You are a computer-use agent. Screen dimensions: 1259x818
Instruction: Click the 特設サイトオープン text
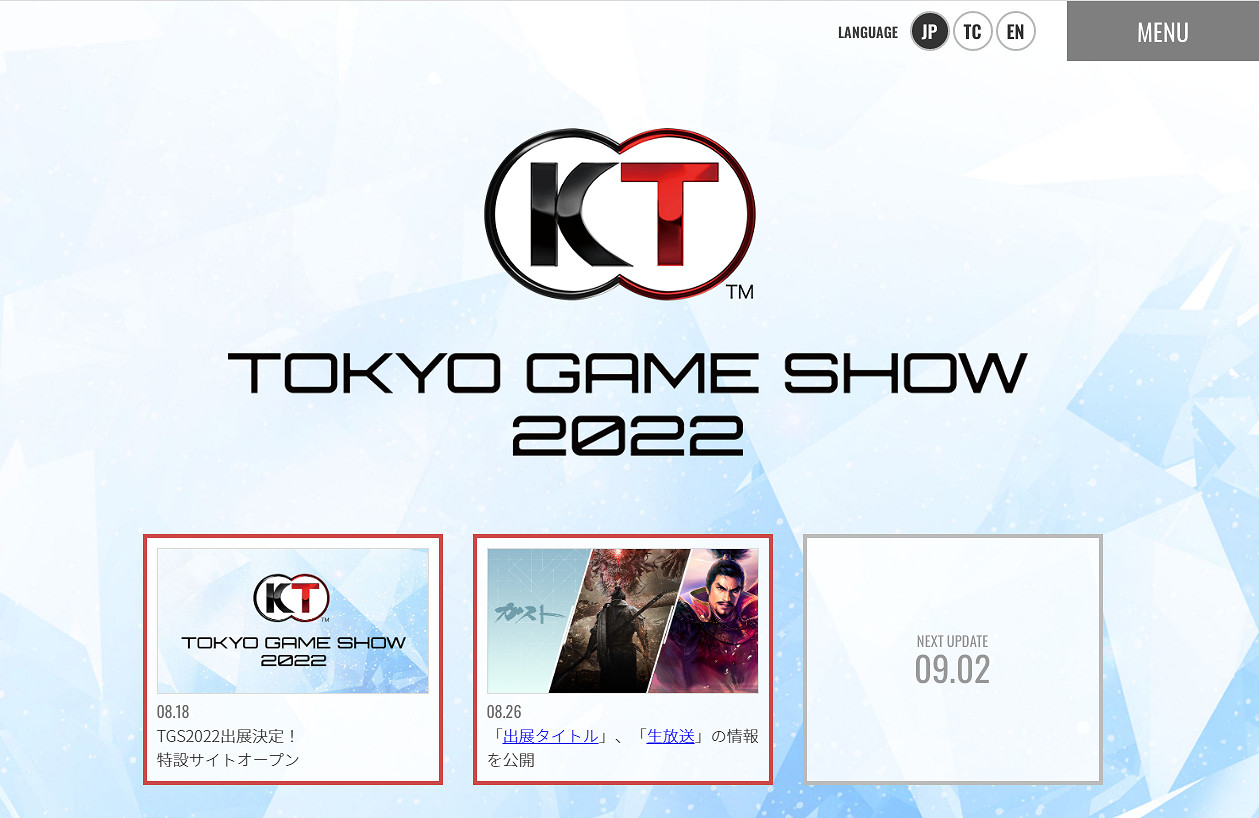coord(228,760)
